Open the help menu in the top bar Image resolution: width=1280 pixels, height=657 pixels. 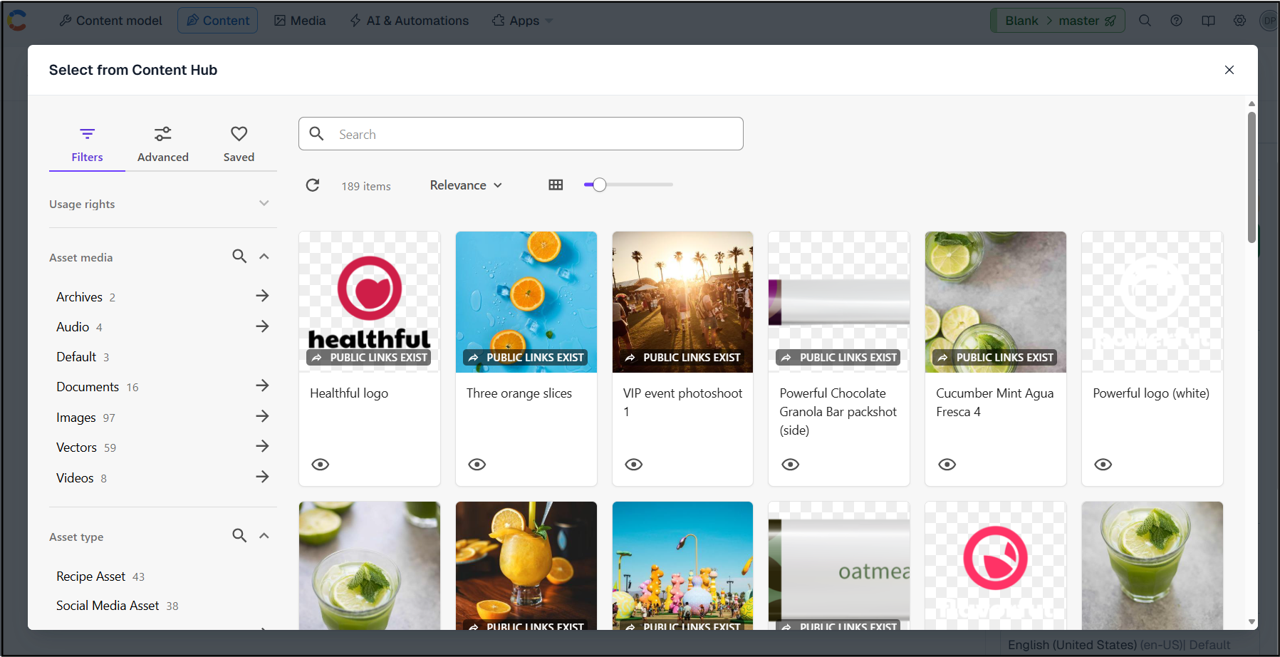click(x=1176, y=20)
